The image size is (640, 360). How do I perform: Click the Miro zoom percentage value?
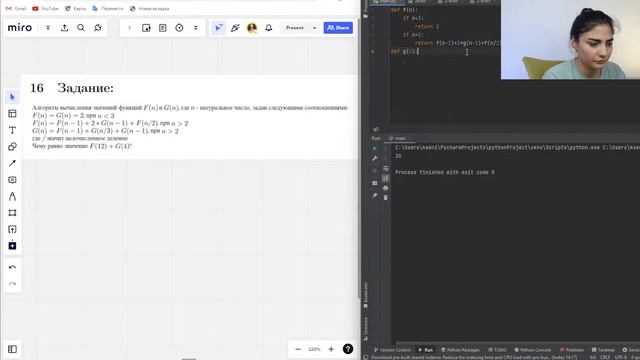pyautogui.click(x=314, y=349)
